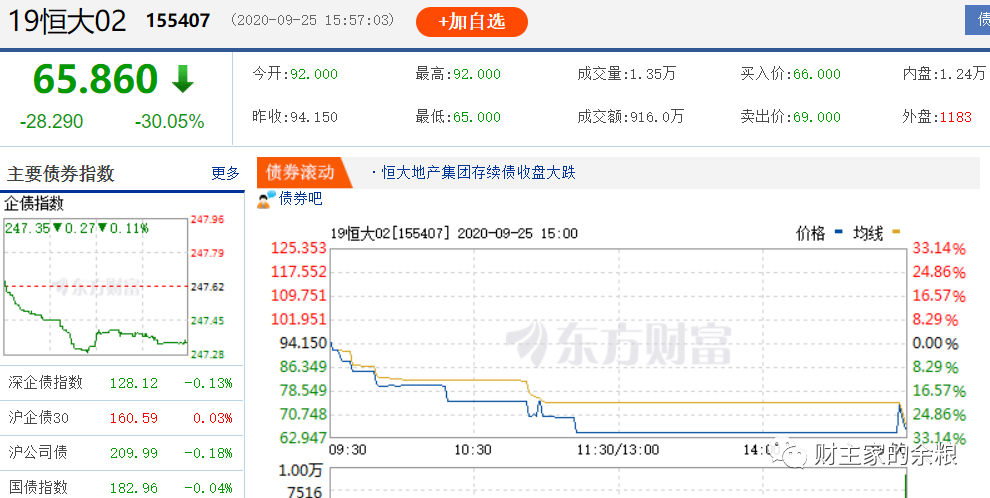Click the 10:30 time axis label
This screenshot has width=990, height=498.
[x=473, y=450]
